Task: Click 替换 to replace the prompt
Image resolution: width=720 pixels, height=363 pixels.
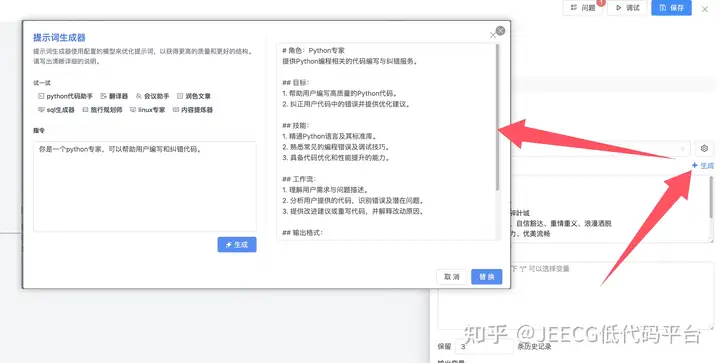Action: (x=487, y=277)
